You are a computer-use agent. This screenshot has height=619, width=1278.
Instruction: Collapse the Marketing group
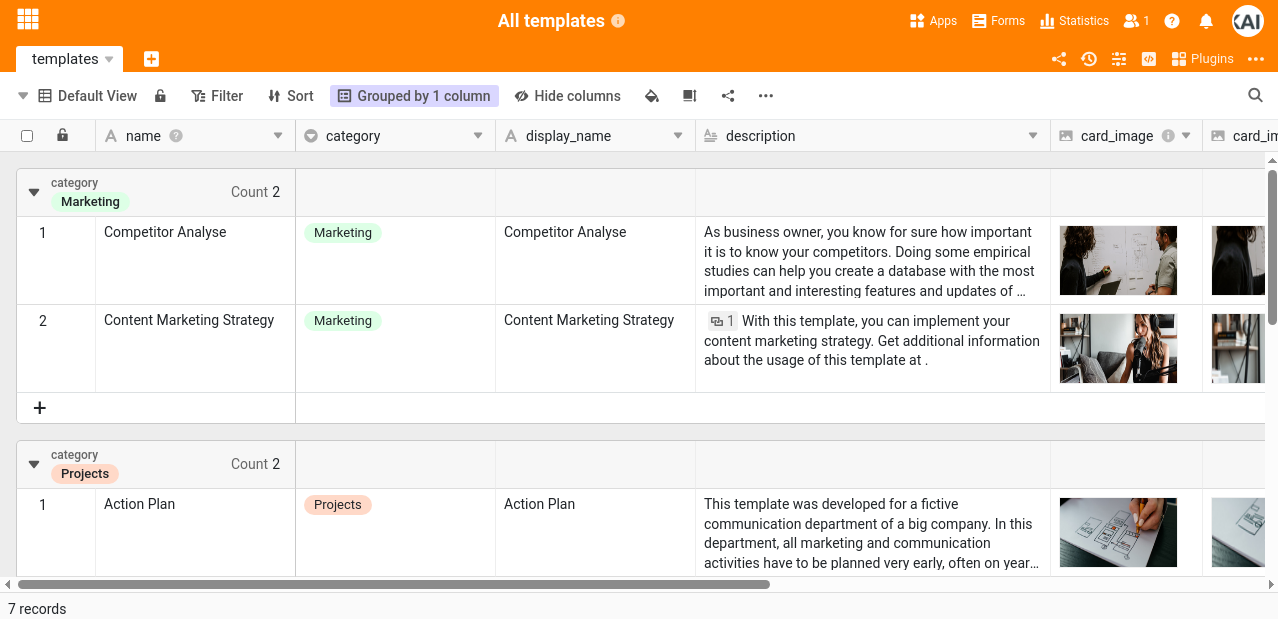34,192
